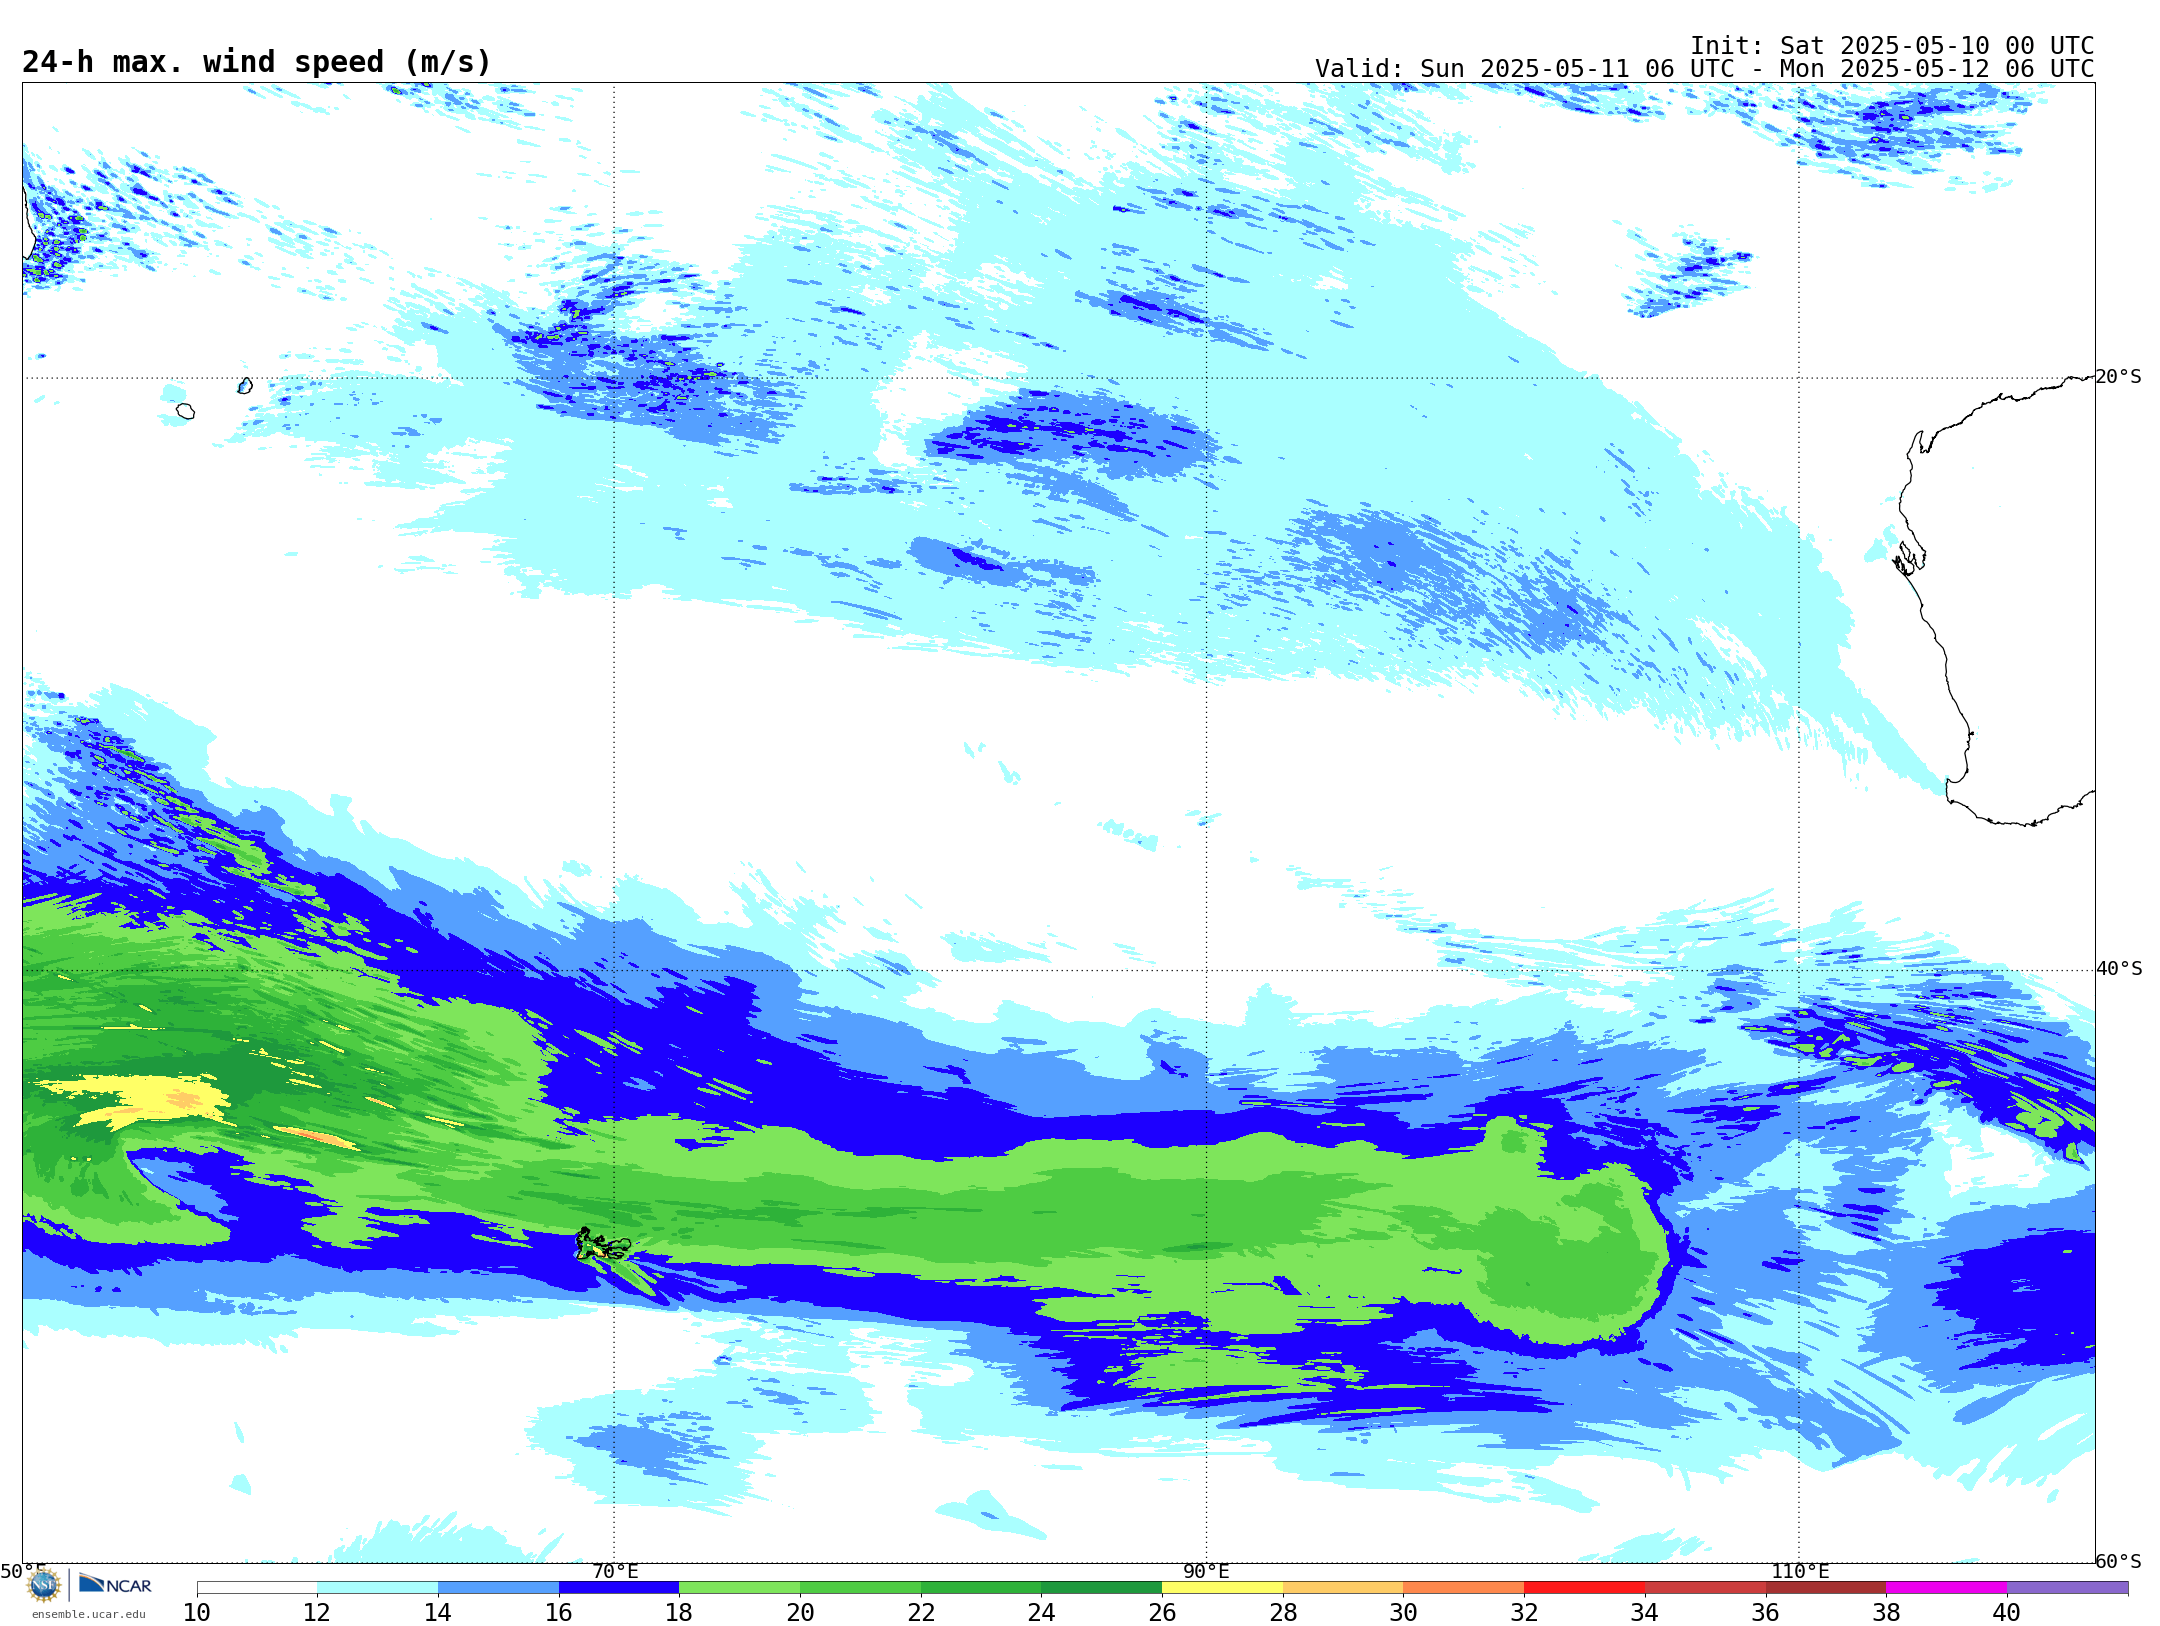2160x1626 pixels.
Task: Click the colorbar label '20'
Action: (800, 1613)
